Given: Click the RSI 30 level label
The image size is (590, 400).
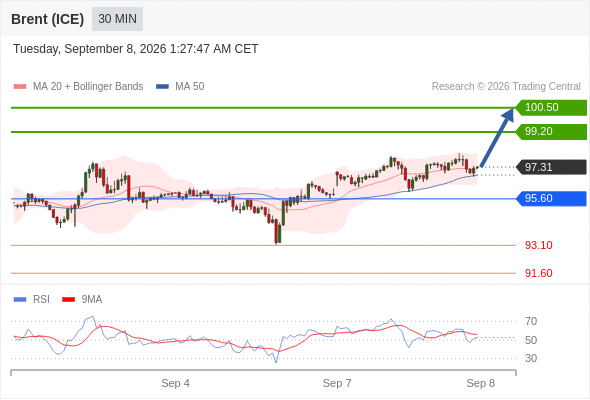Looking at the screenshot, I should [531, 358].
